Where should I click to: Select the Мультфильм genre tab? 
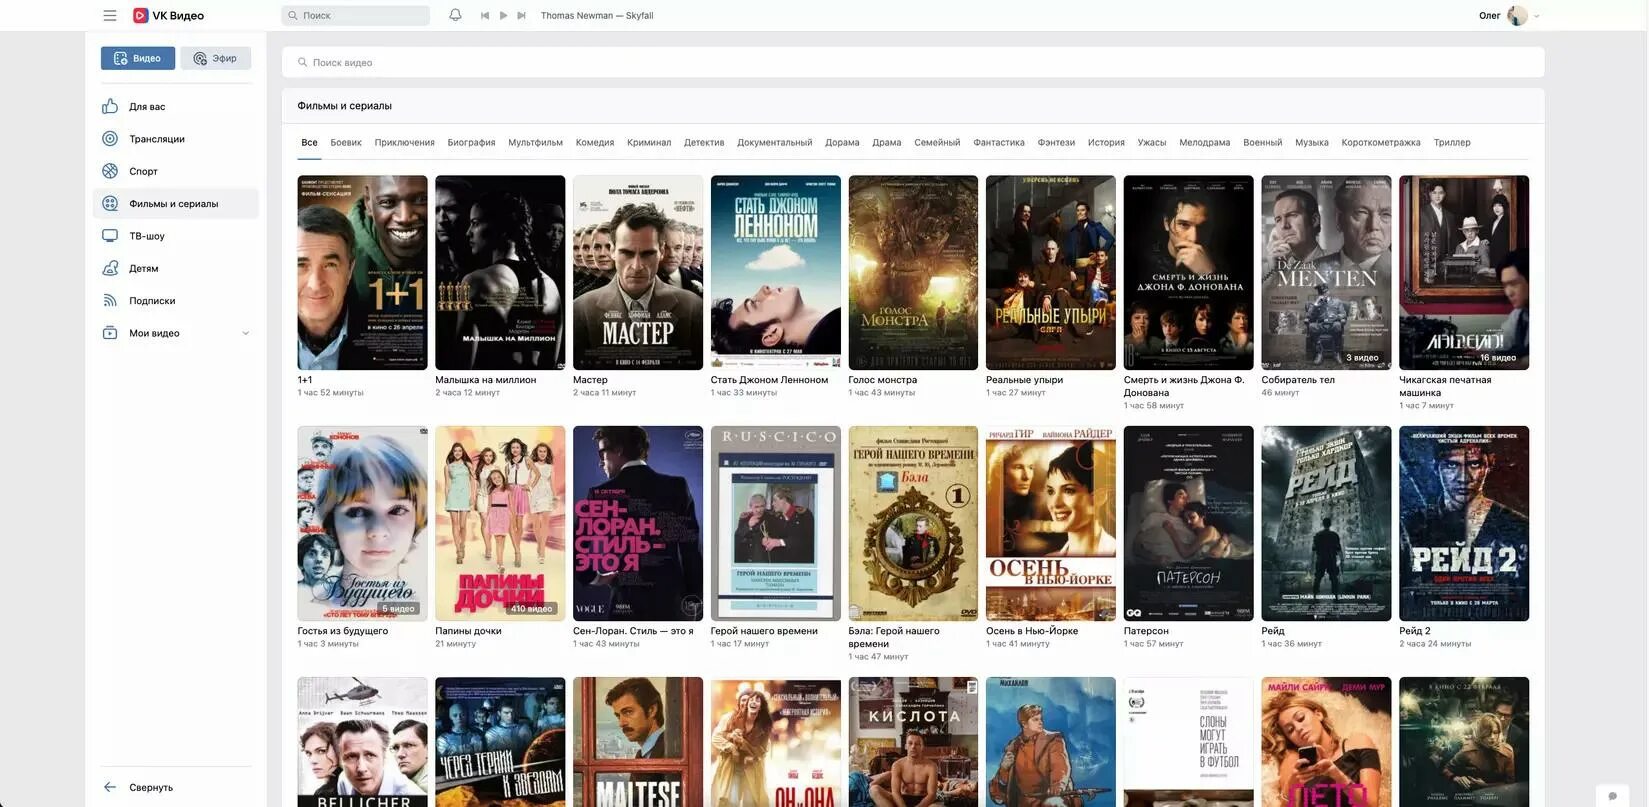(x=535, y=142)
